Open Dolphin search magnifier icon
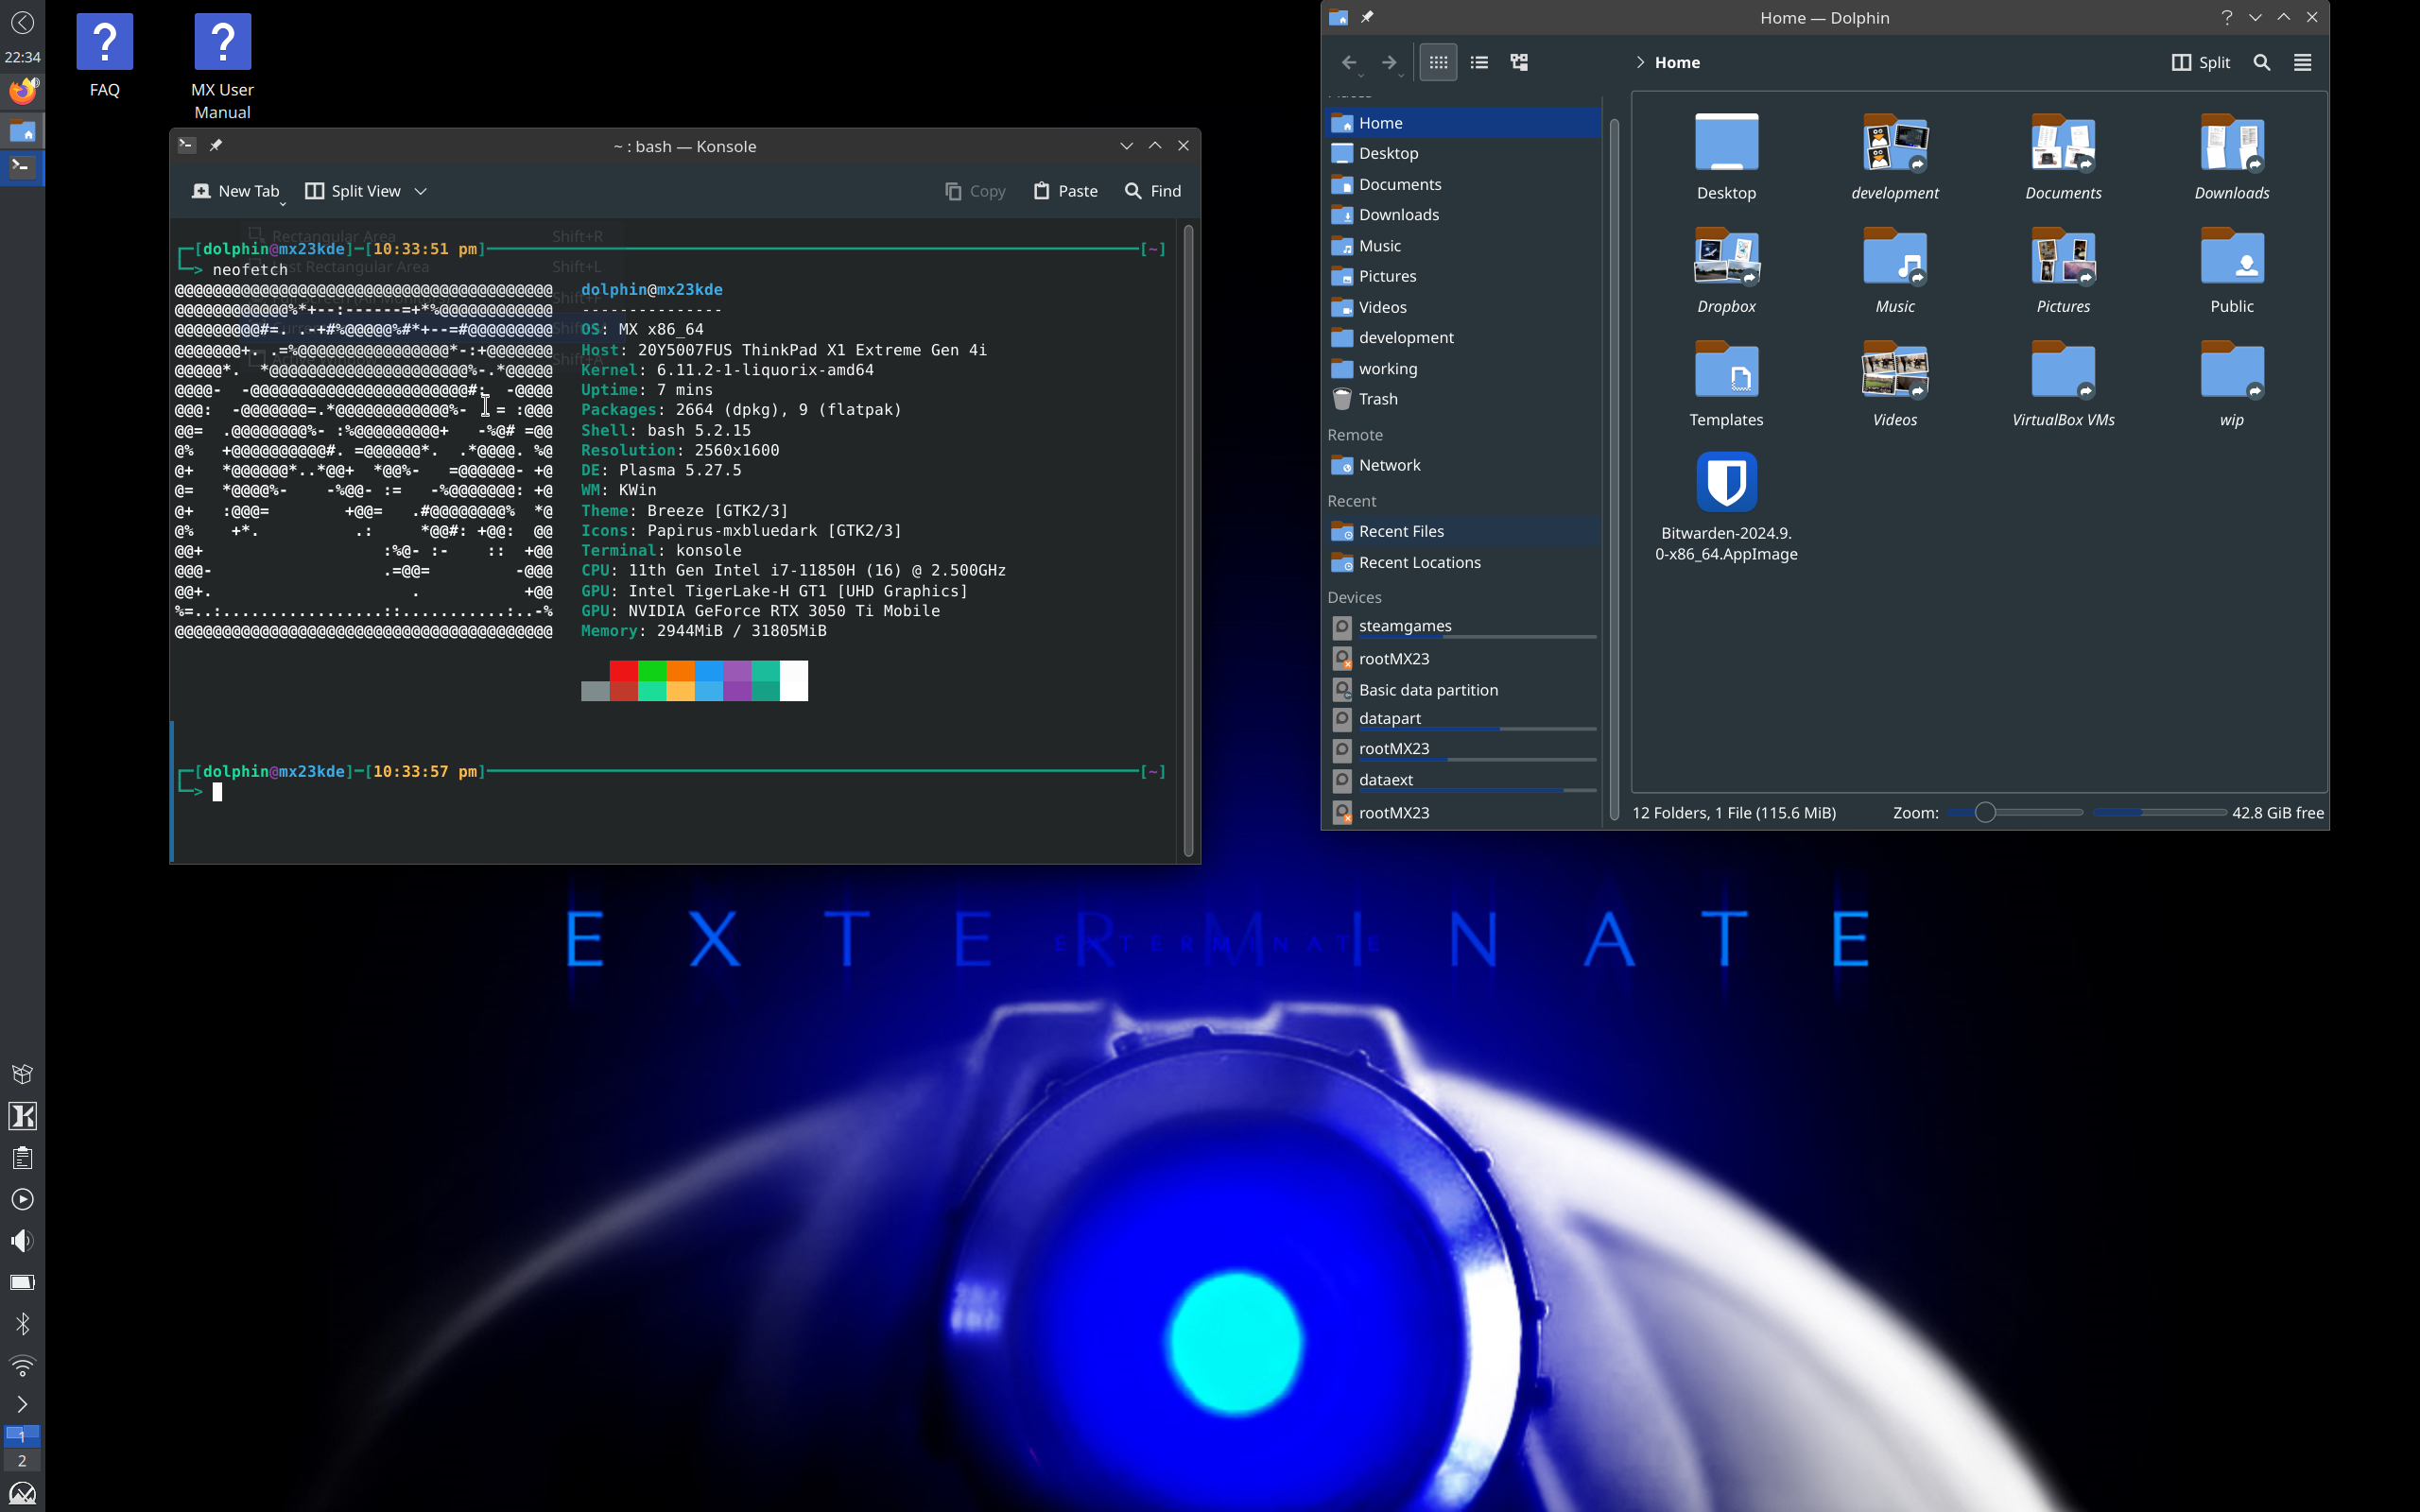The width and height of the screenshot is (2420, 1512). [2262, 62]
